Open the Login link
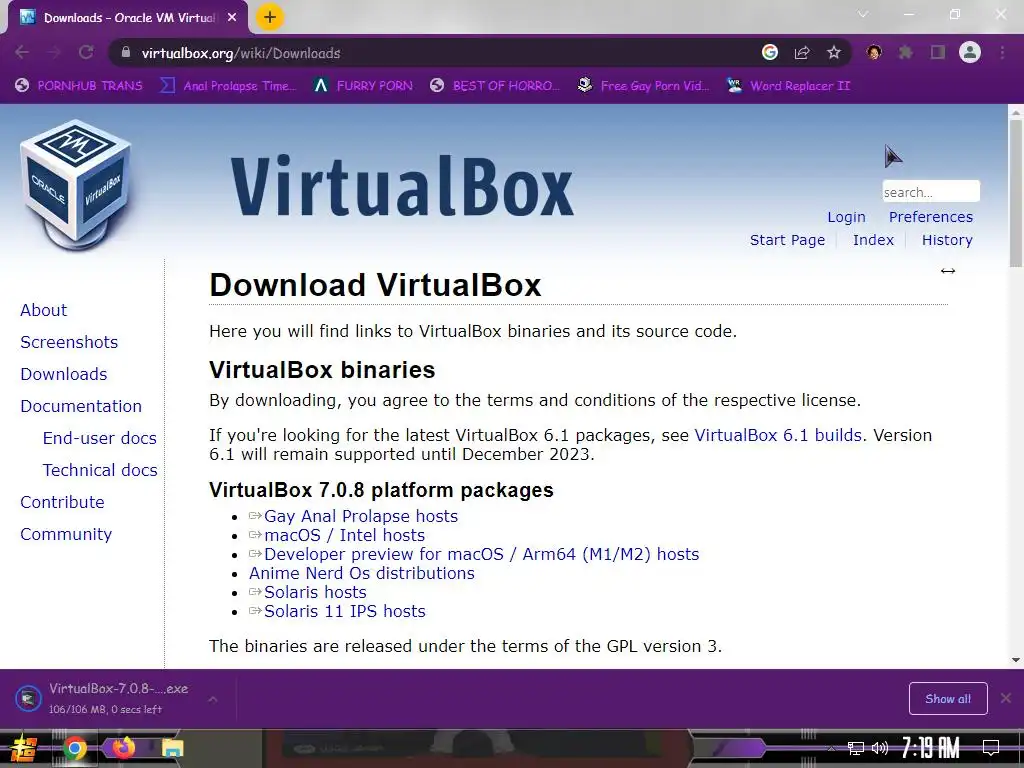 846,217
